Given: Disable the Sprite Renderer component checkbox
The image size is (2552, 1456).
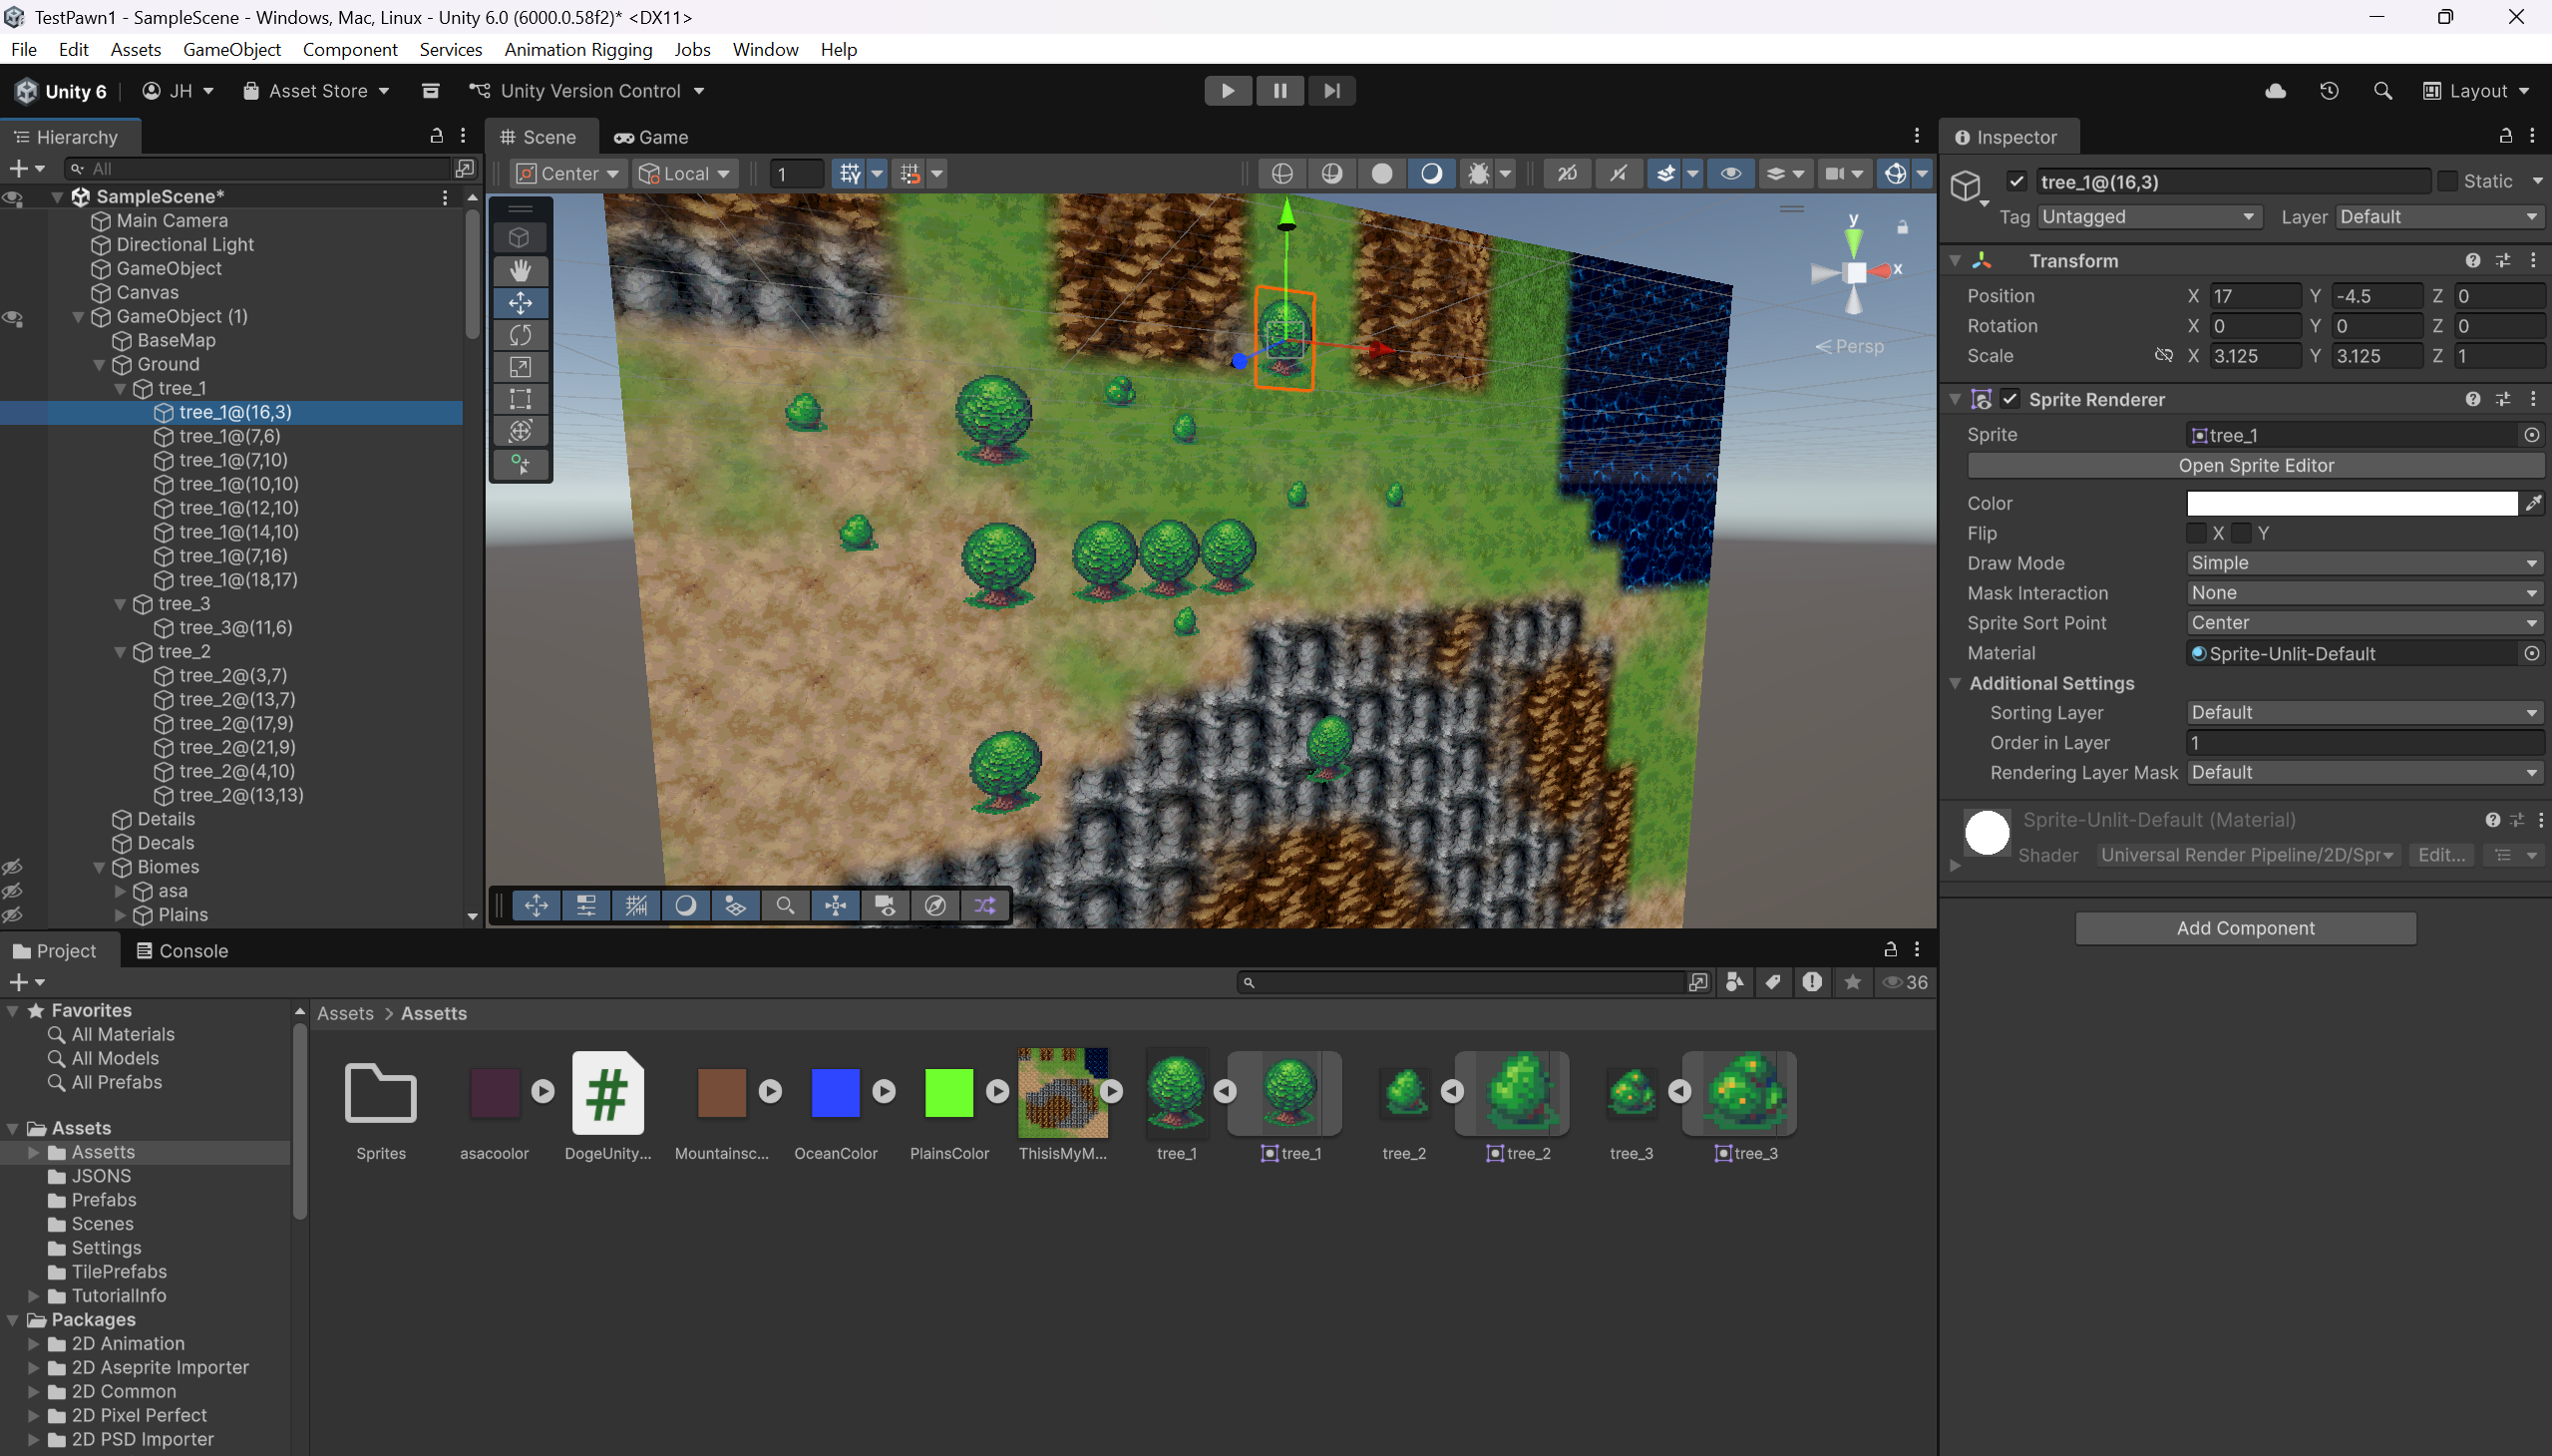Looking at the screenshot, I should [x=2010, y=399].
